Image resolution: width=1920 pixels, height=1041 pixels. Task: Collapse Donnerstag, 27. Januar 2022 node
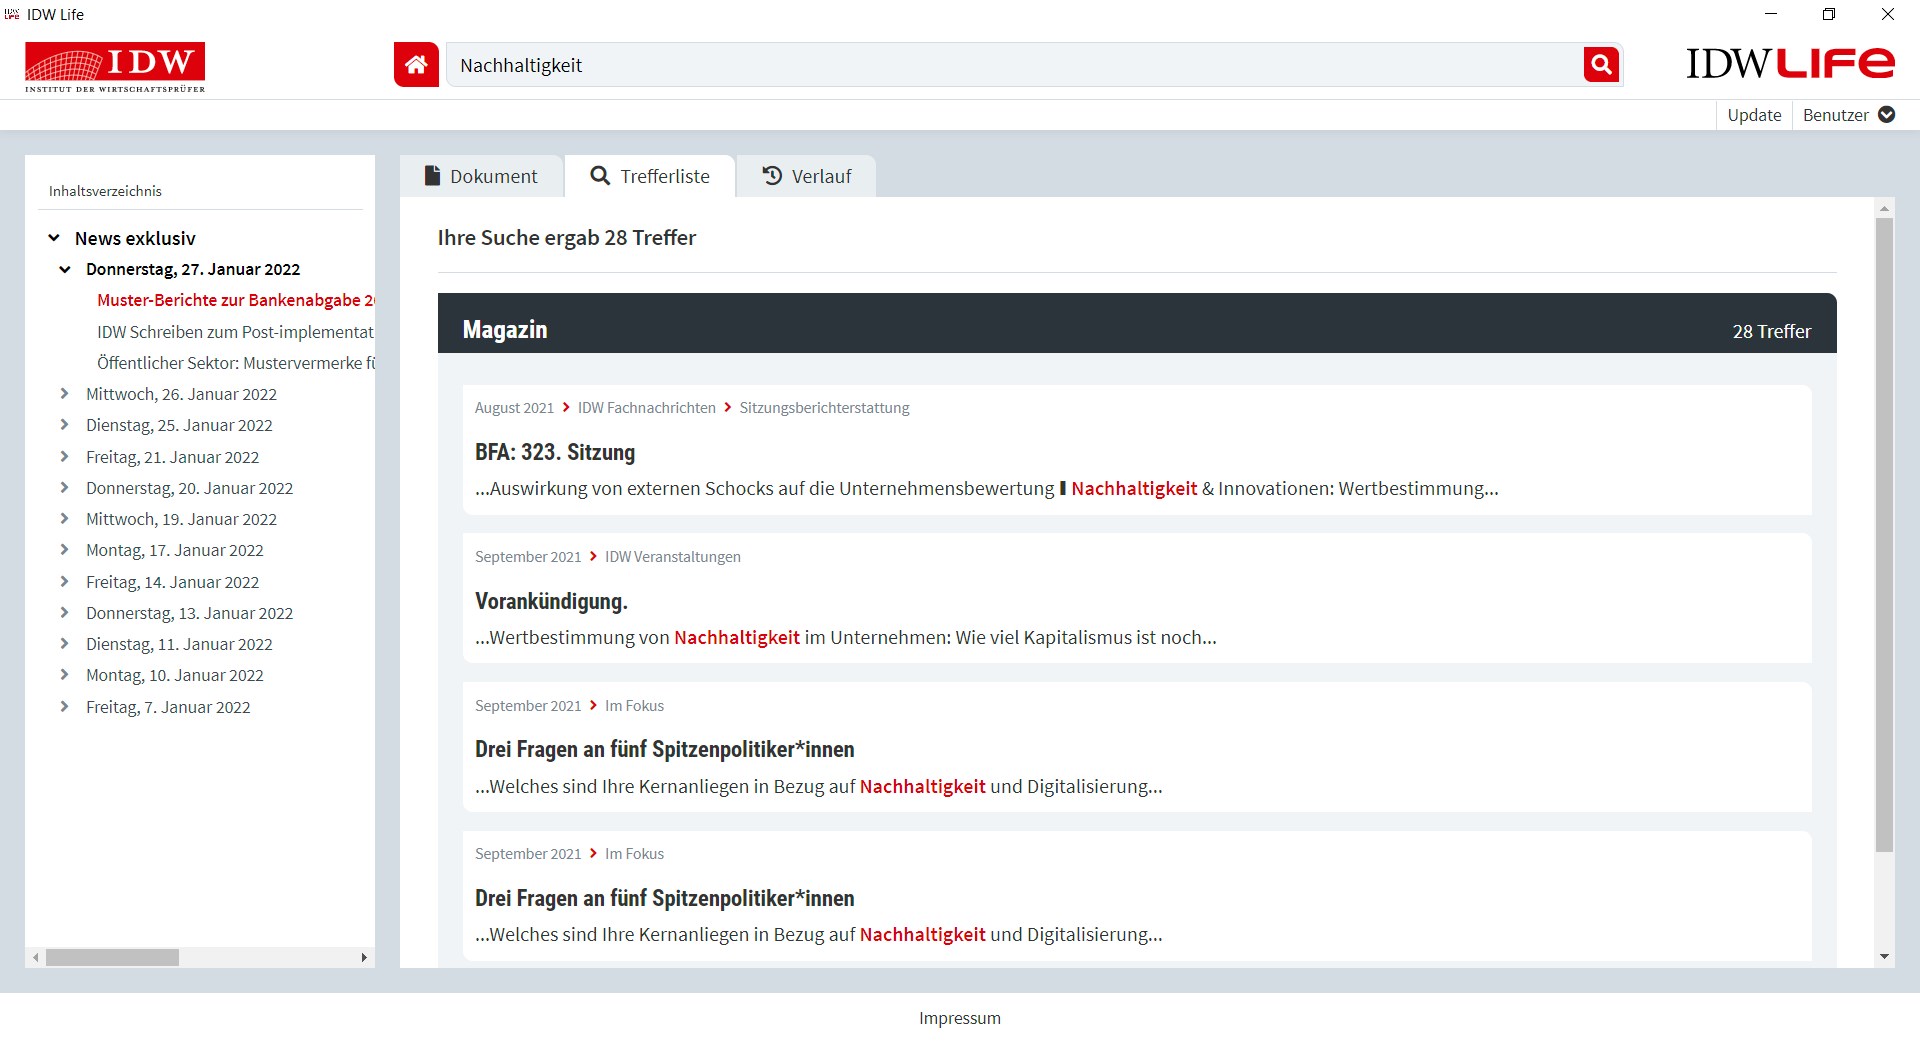click(x=65, y=269)
